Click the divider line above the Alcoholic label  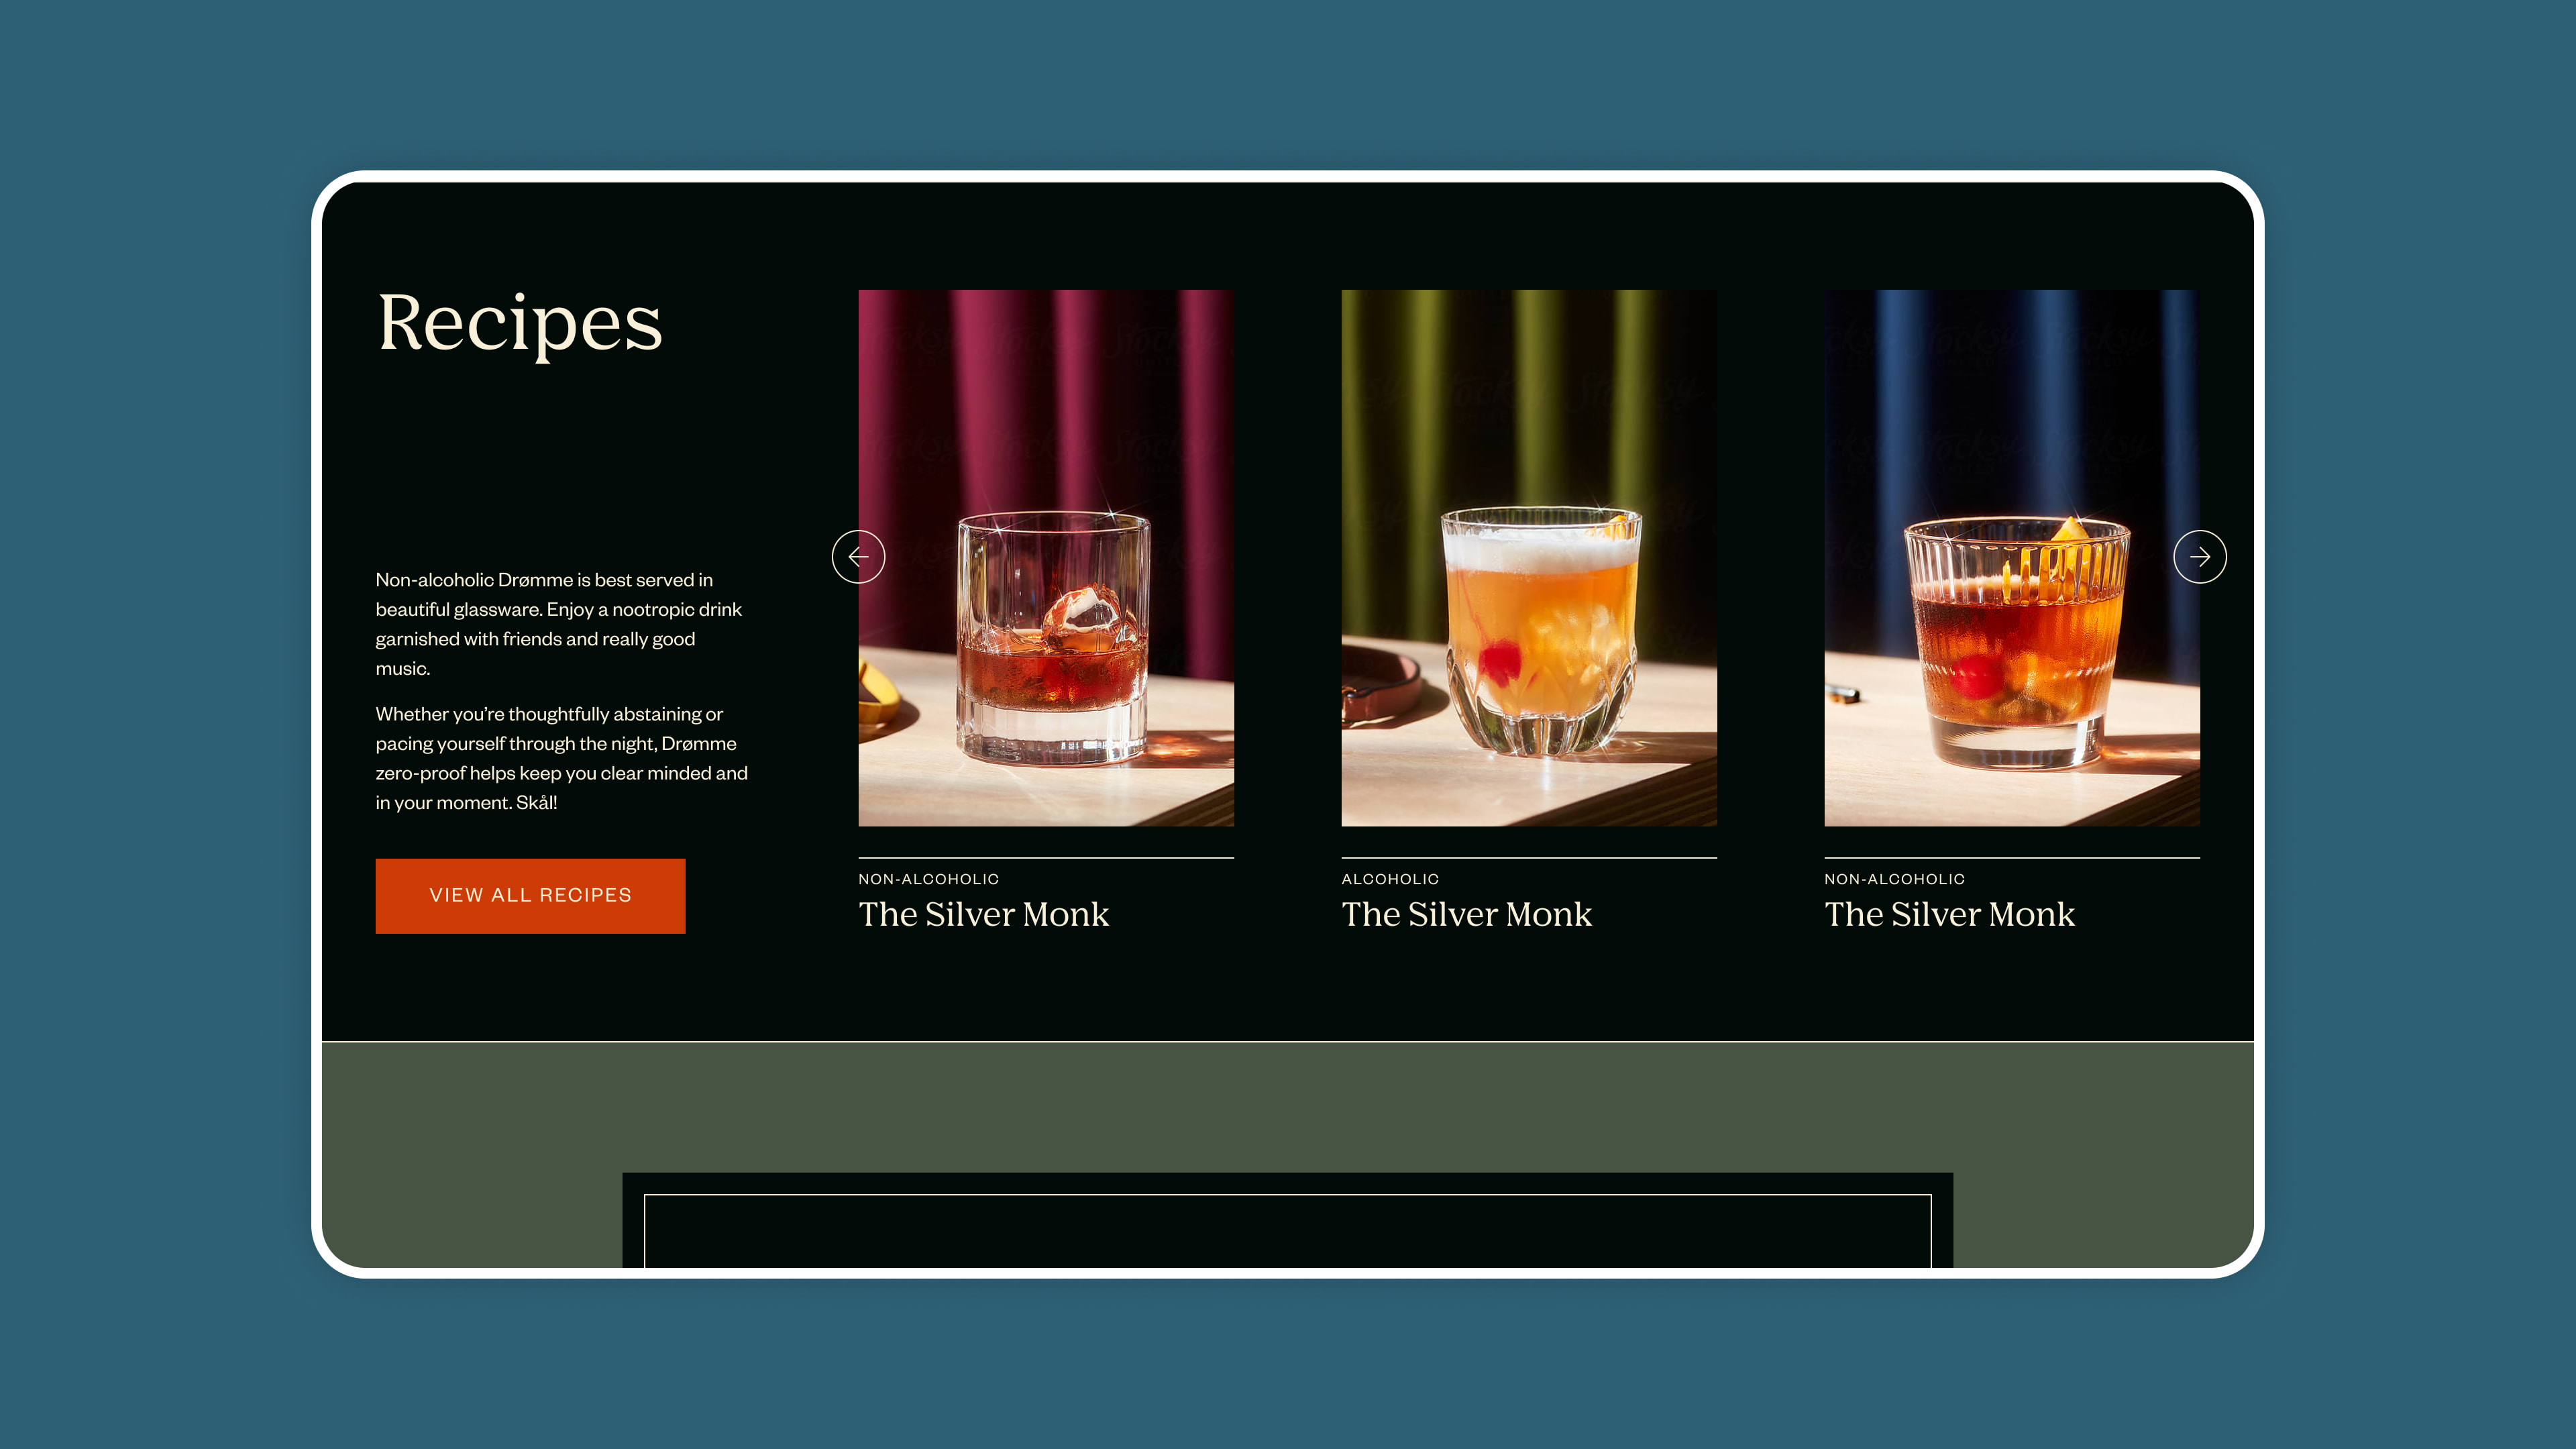tap(1528, 857)
